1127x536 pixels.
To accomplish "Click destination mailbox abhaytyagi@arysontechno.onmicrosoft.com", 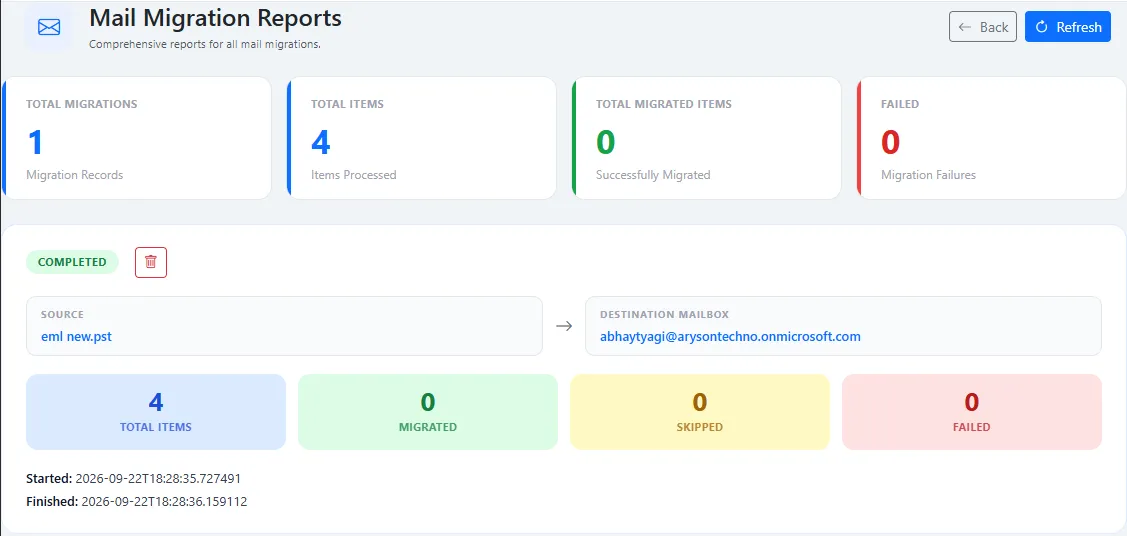I will pos(730,336).
